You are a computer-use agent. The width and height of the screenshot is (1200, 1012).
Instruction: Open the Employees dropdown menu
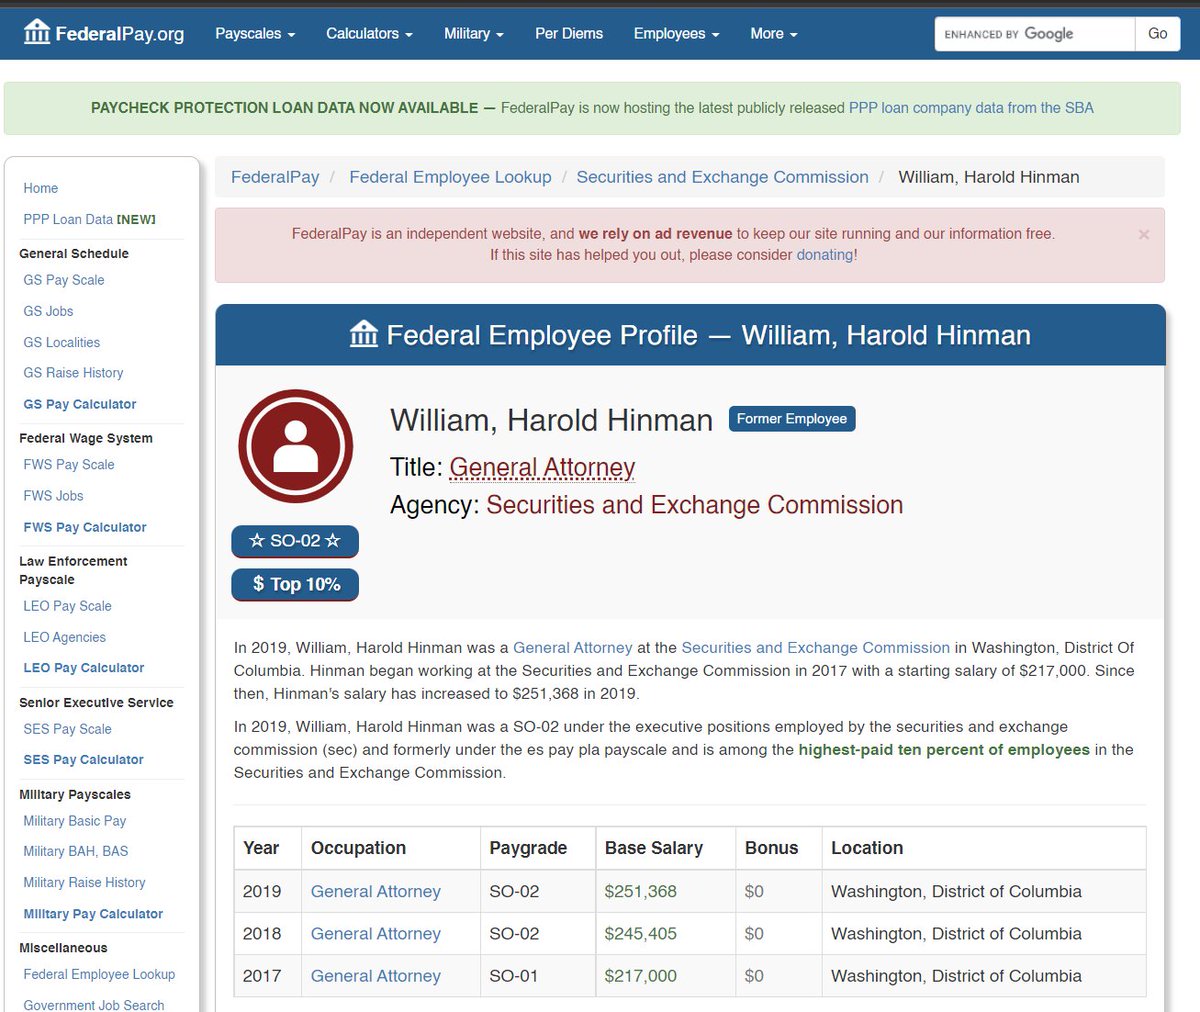click(676, 33)
